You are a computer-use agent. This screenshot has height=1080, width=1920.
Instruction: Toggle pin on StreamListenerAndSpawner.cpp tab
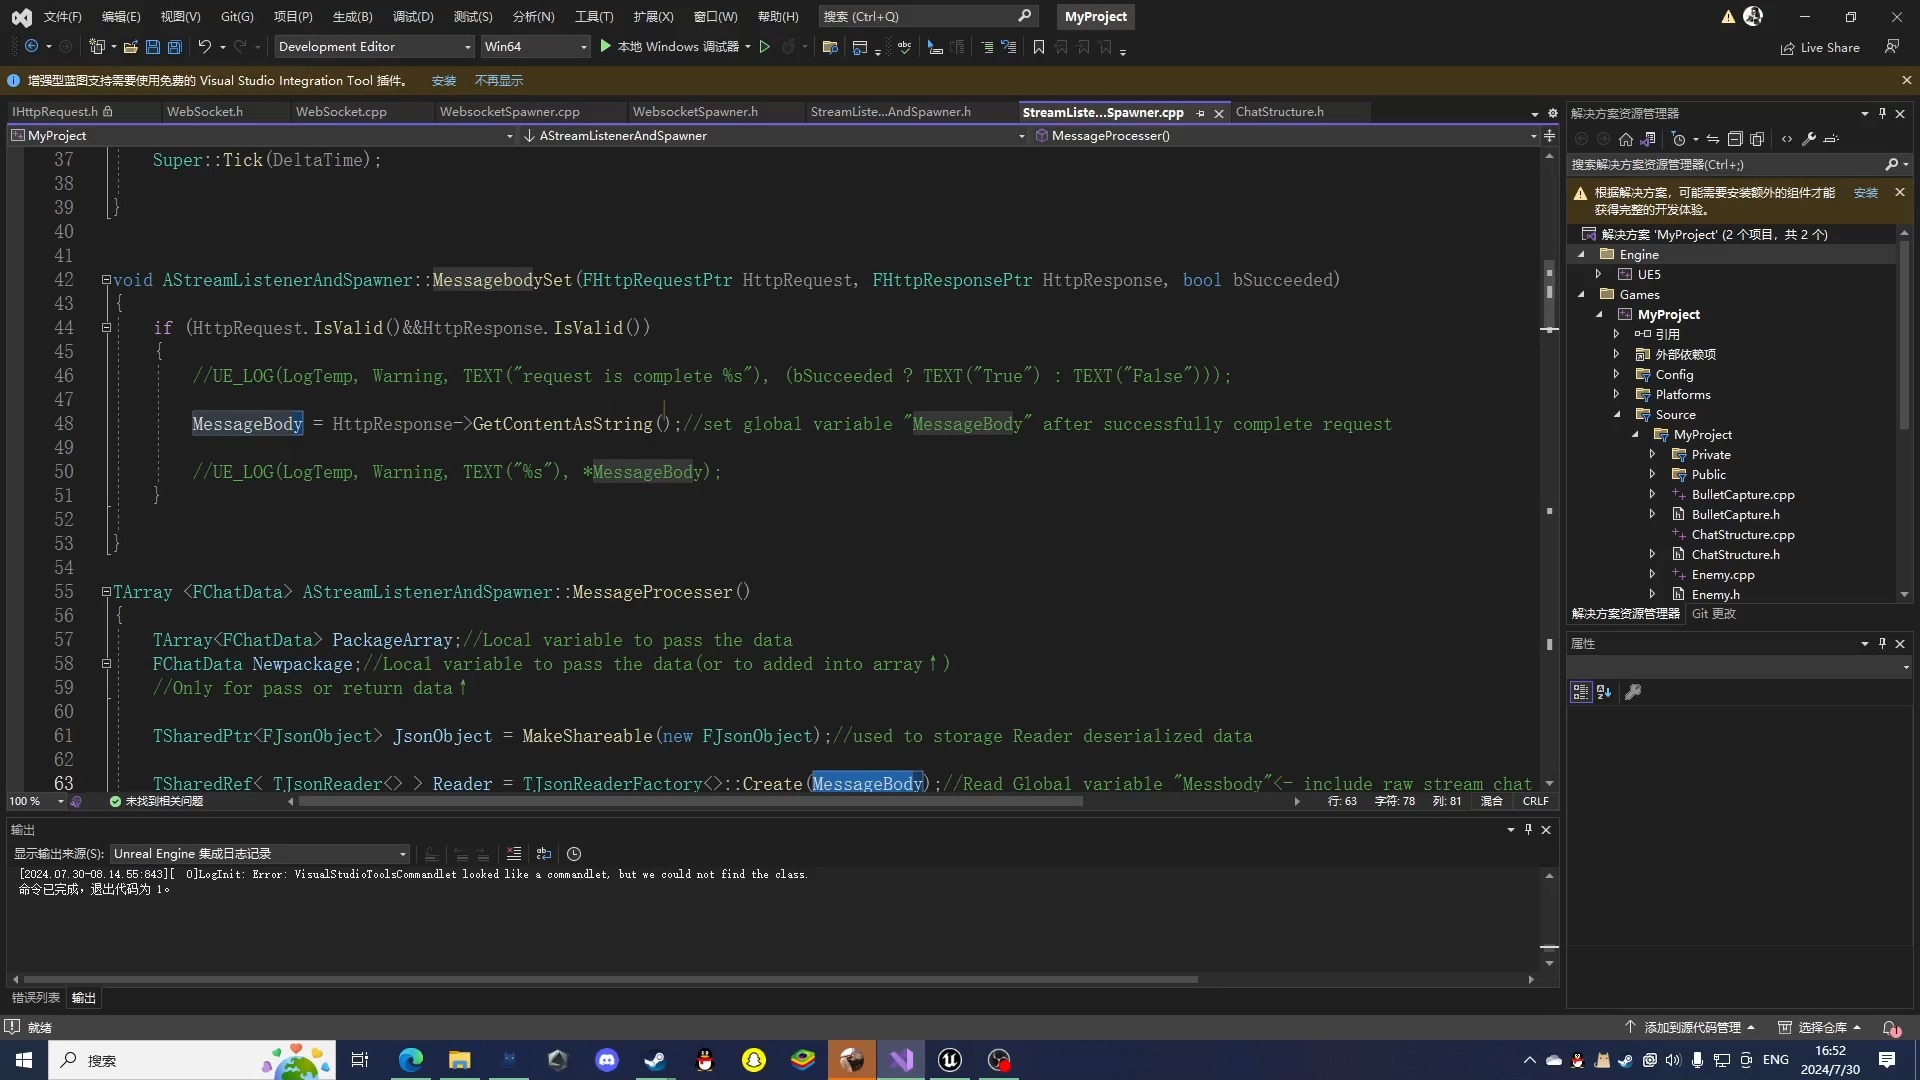coord(1200,113)
